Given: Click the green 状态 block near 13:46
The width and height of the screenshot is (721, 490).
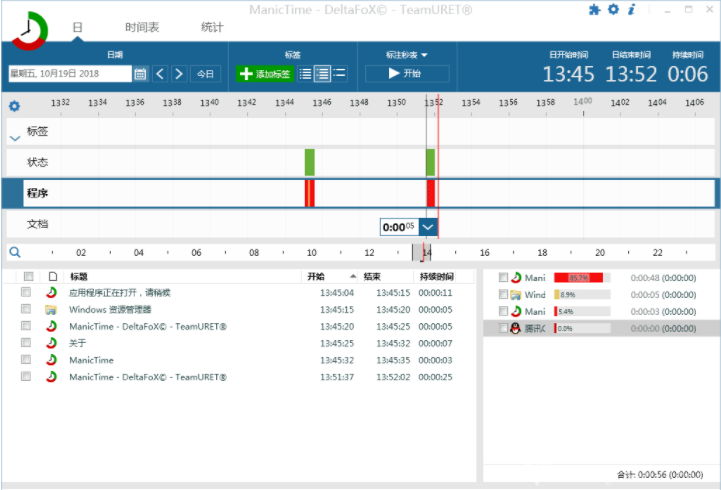Looking at the screenshot, I should pos(309,162).
